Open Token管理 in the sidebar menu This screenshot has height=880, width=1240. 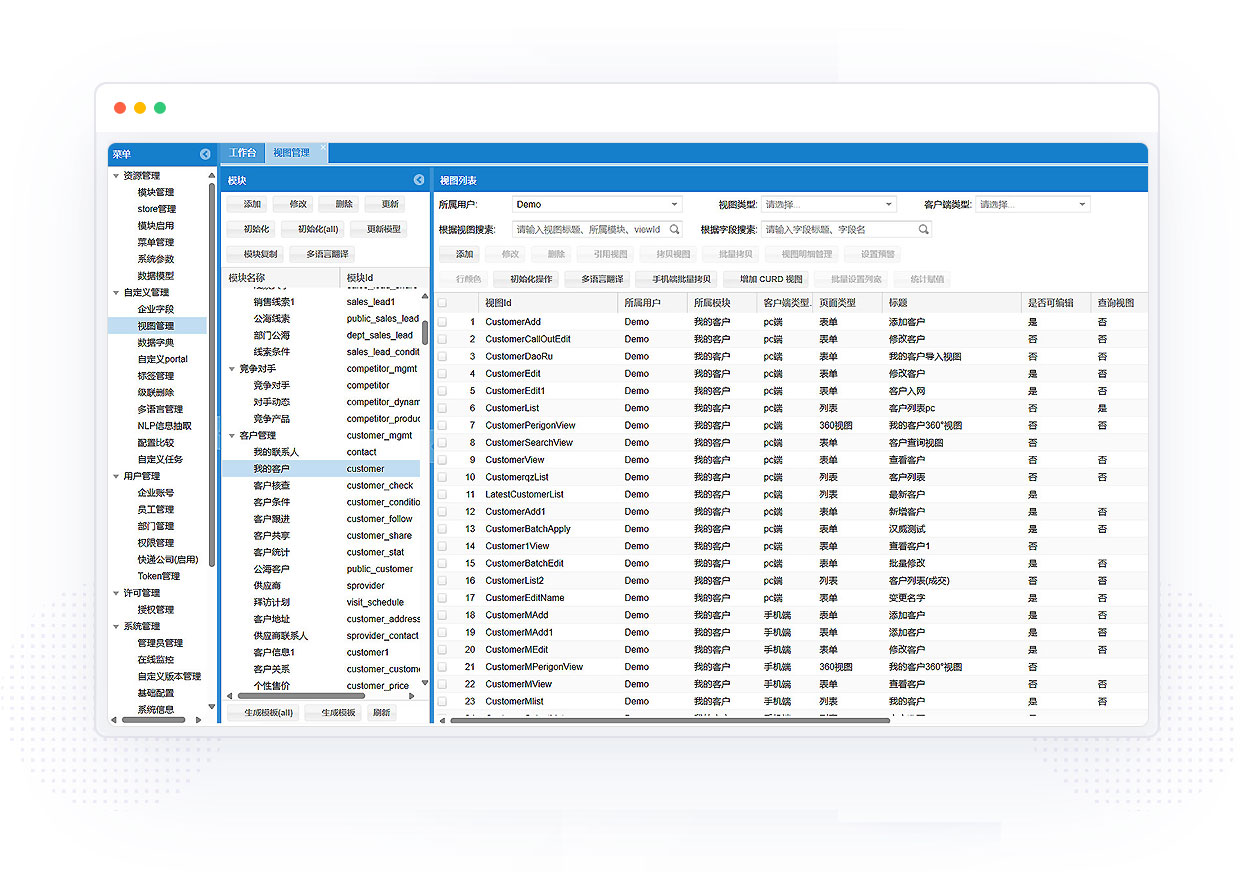tap(158, 576)
